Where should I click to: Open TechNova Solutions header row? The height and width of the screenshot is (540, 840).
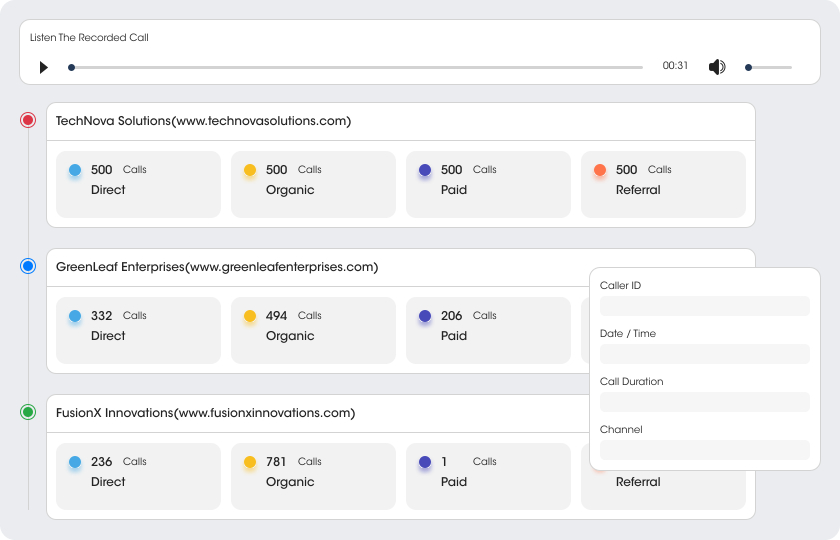click(401, 122)
